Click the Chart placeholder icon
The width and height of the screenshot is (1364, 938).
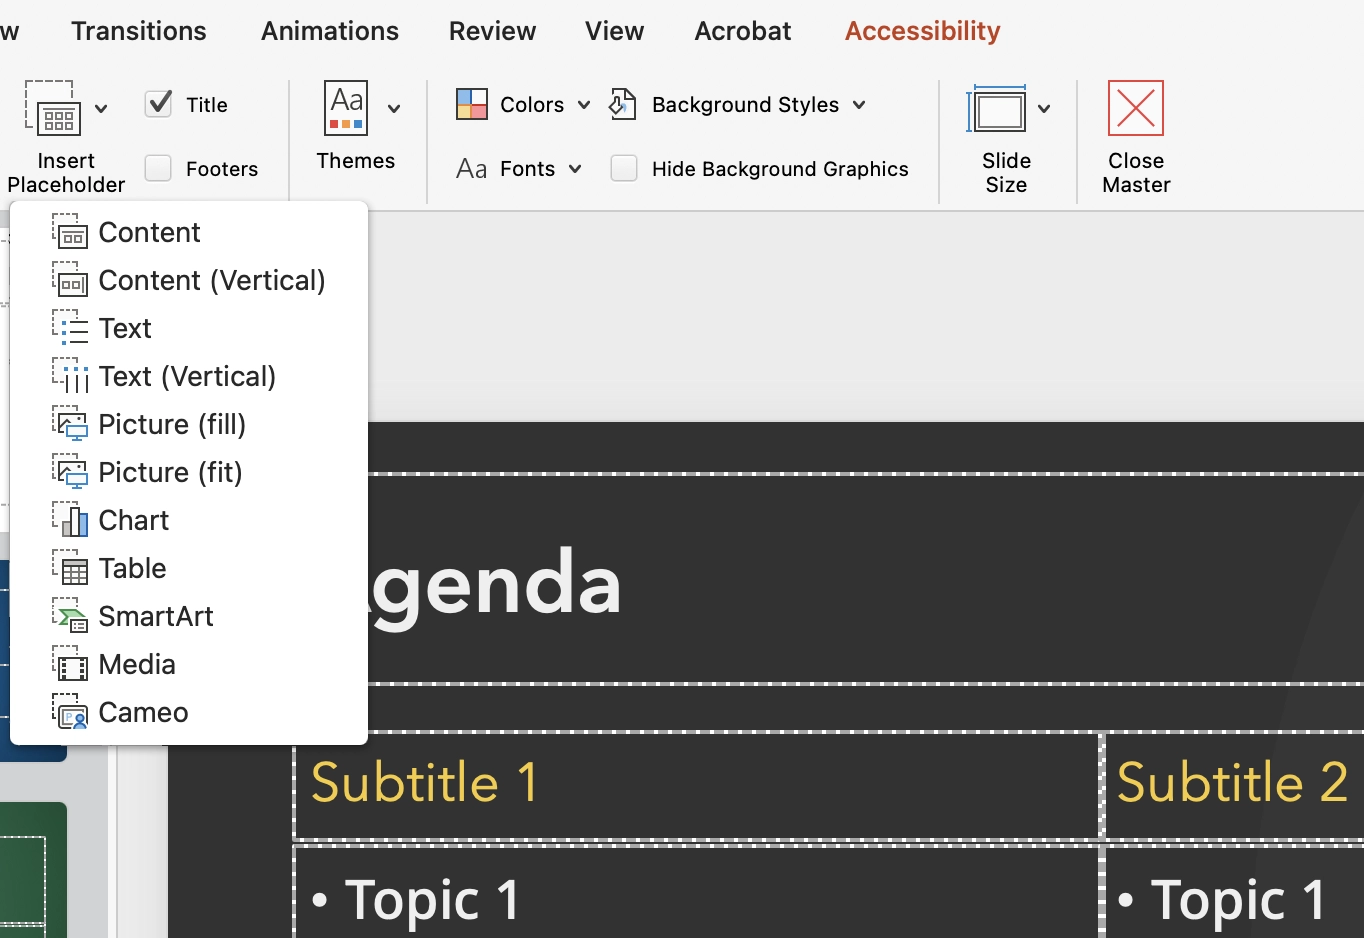coord(70,520)
